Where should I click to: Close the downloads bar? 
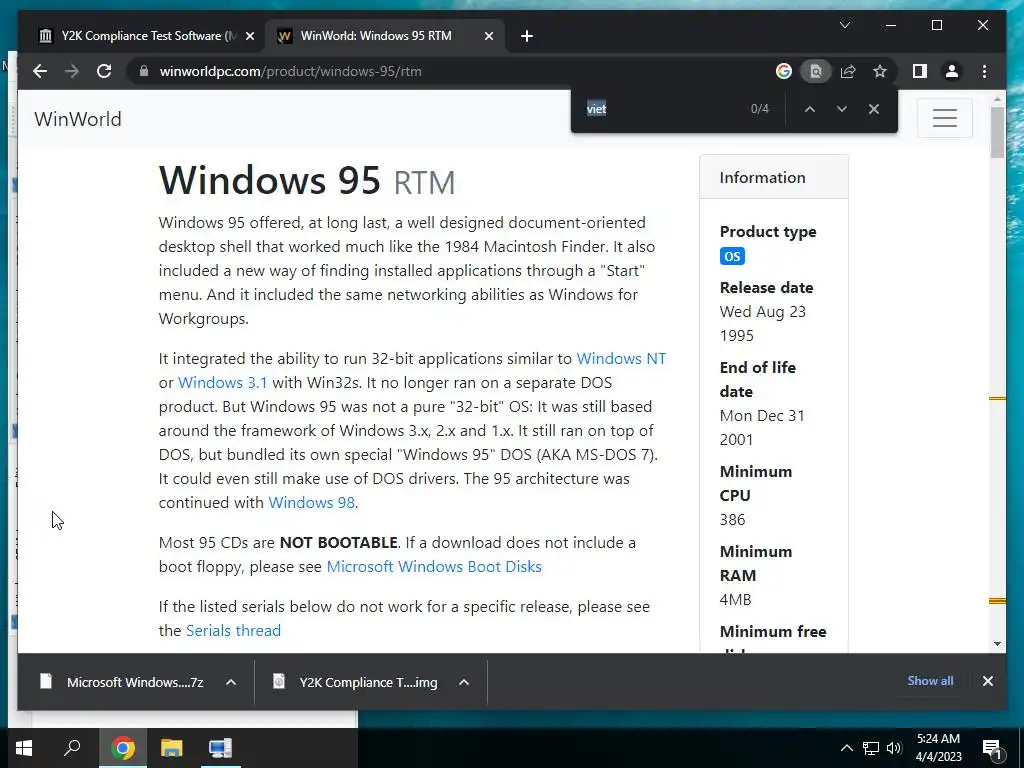(987, 681)
